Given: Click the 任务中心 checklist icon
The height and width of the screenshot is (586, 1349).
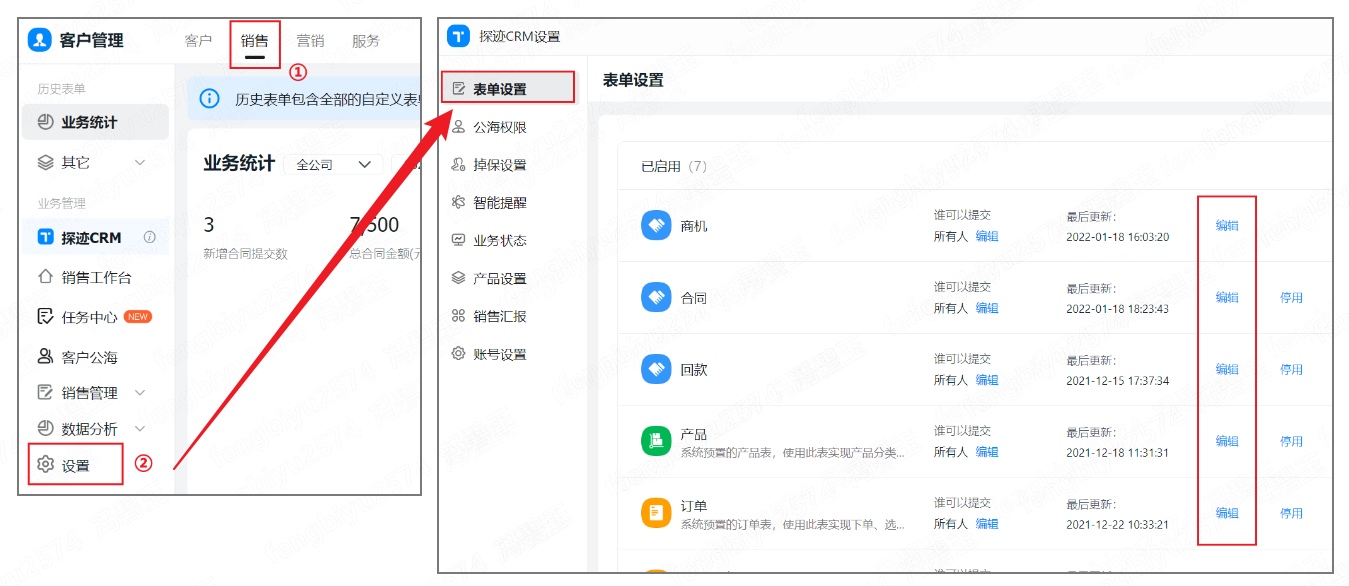Looking at the screenshot, I should click(x=45, y=317).
